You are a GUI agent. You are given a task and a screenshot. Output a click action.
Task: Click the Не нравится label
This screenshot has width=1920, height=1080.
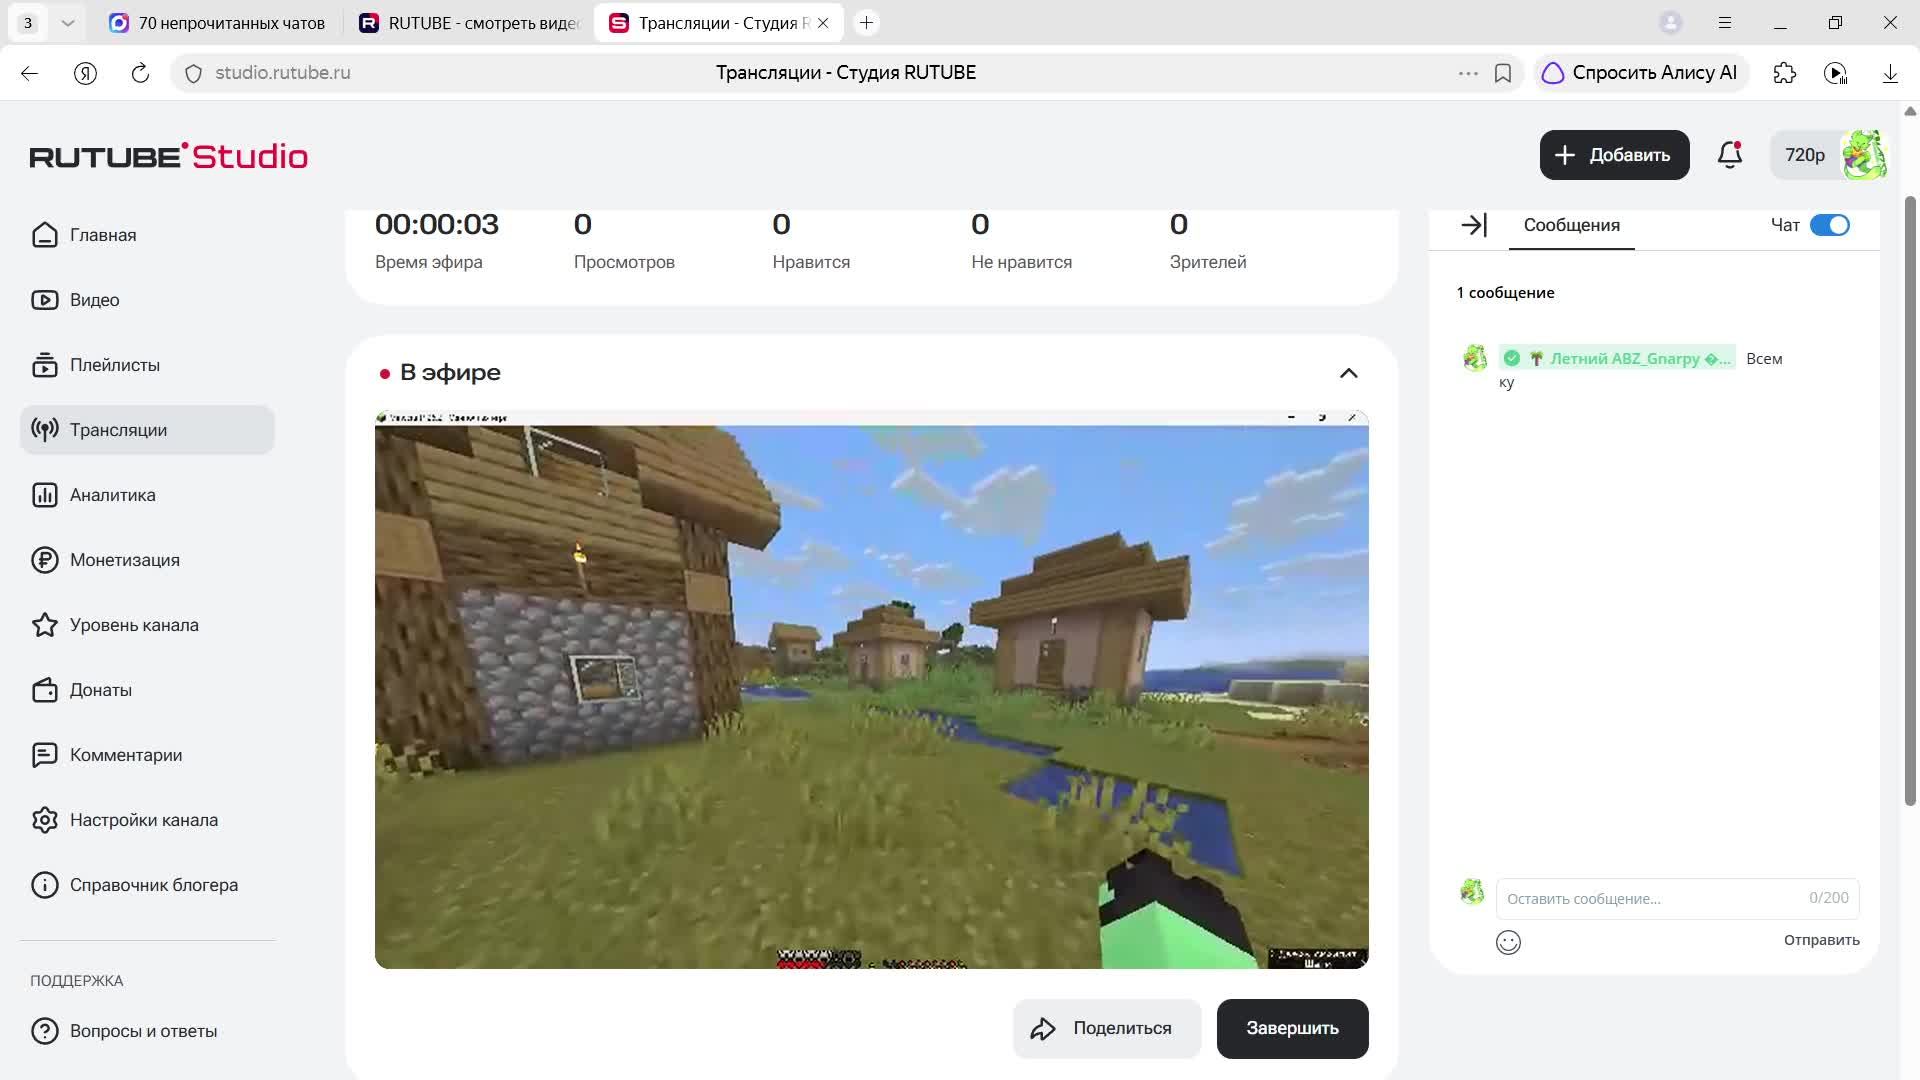pyautogui.click(x=1021, y=262)
